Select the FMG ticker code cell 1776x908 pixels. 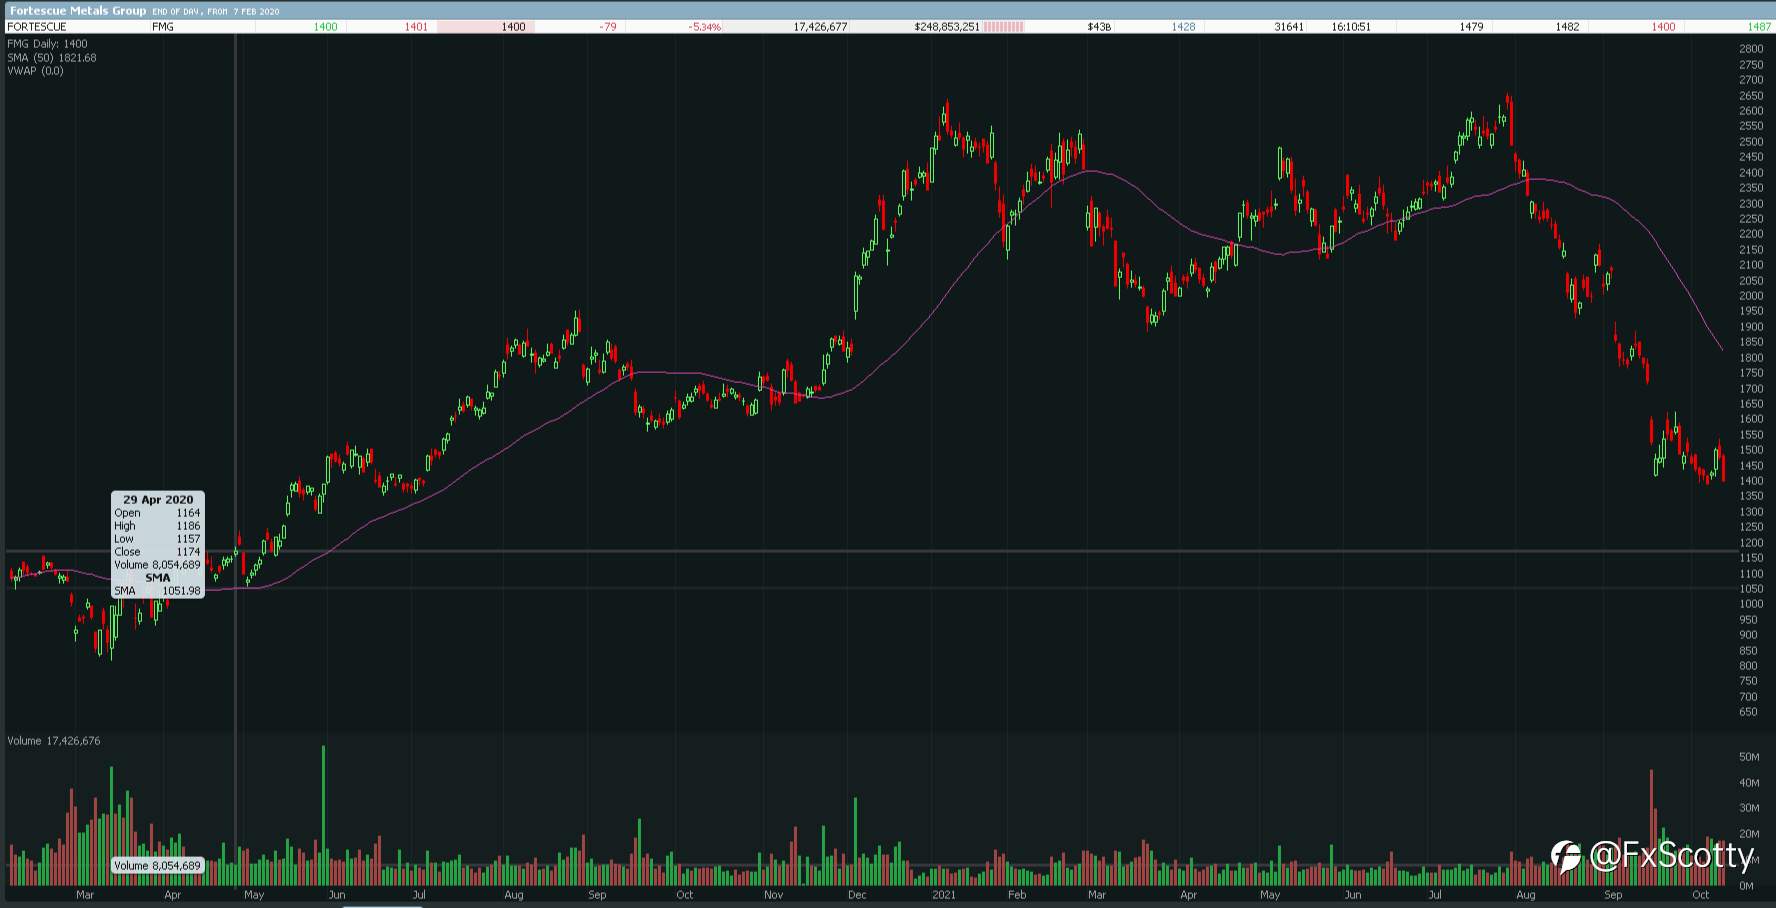point(162,27)
